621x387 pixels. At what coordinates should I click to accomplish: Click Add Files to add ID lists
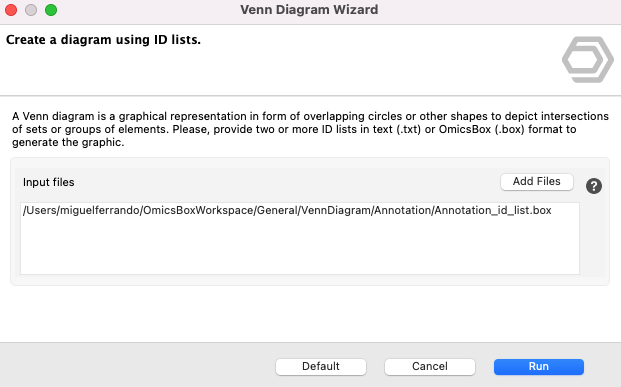point(537,181)
